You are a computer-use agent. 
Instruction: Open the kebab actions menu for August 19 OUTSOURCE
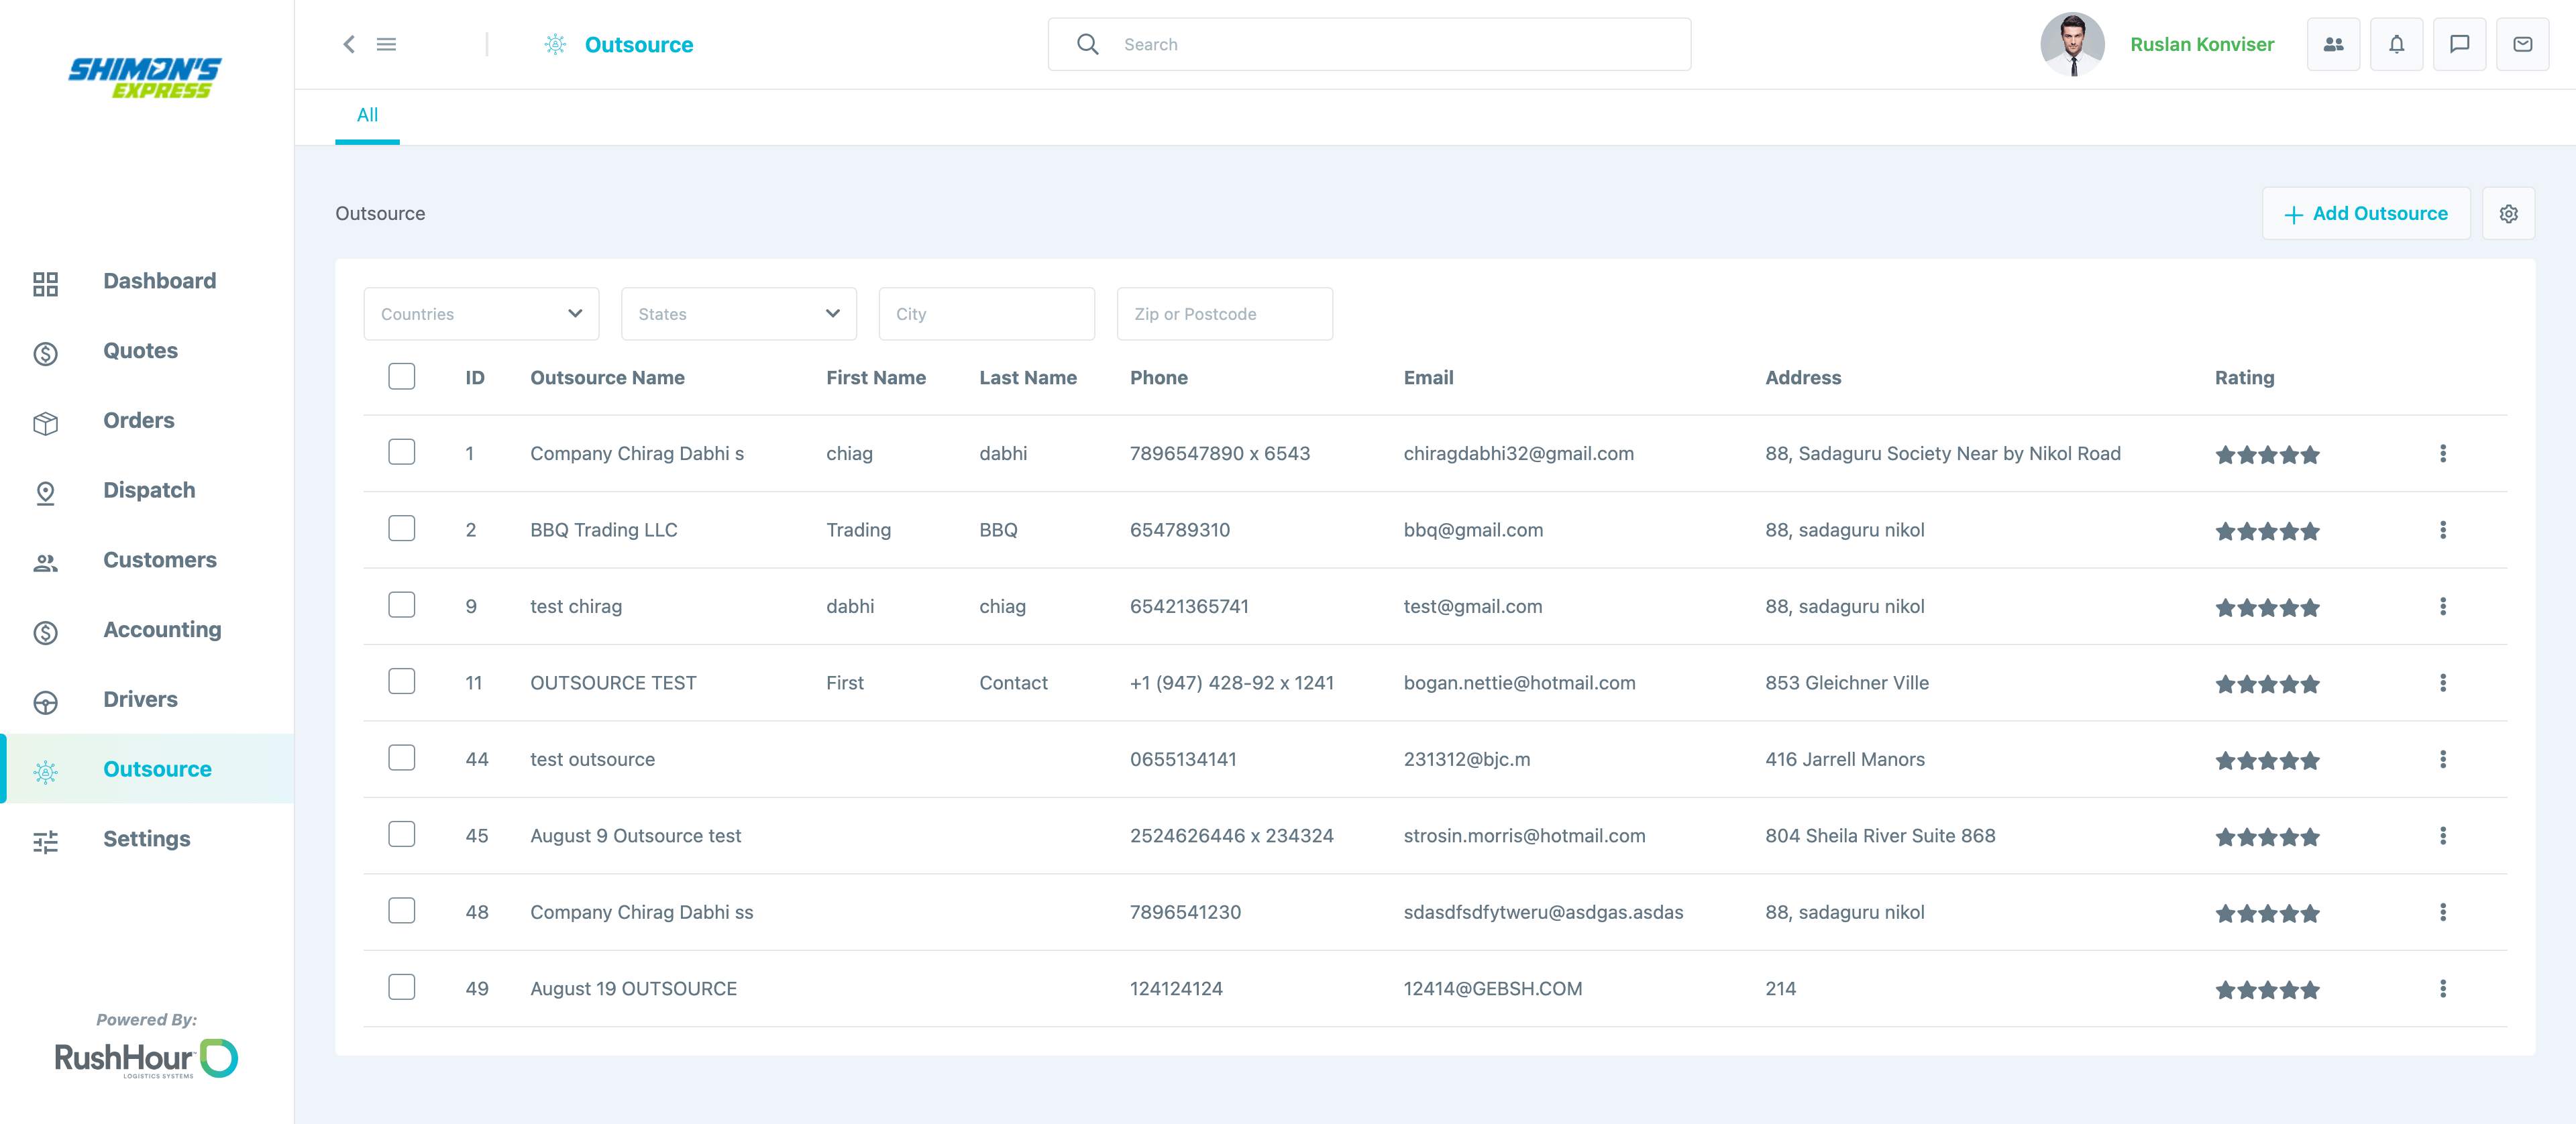pos(2443,988)
